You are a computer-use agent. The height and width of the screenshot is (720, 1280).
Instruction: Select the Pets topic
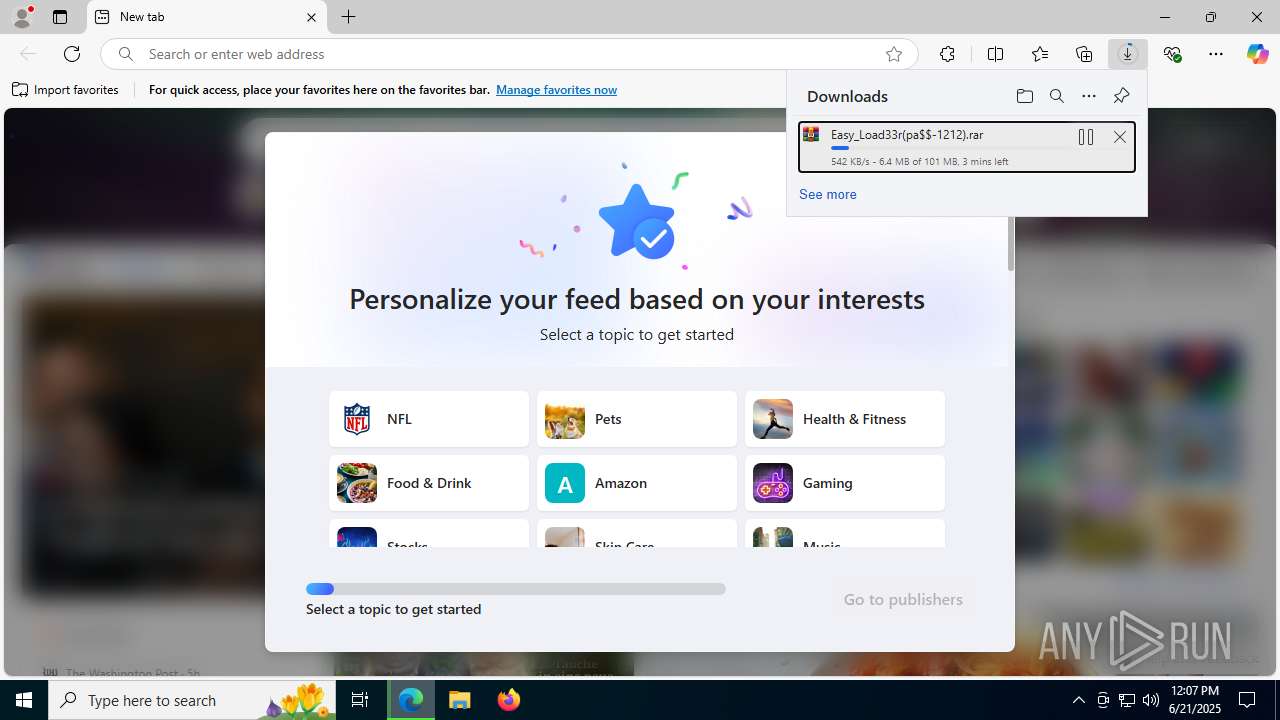point(637,419)
